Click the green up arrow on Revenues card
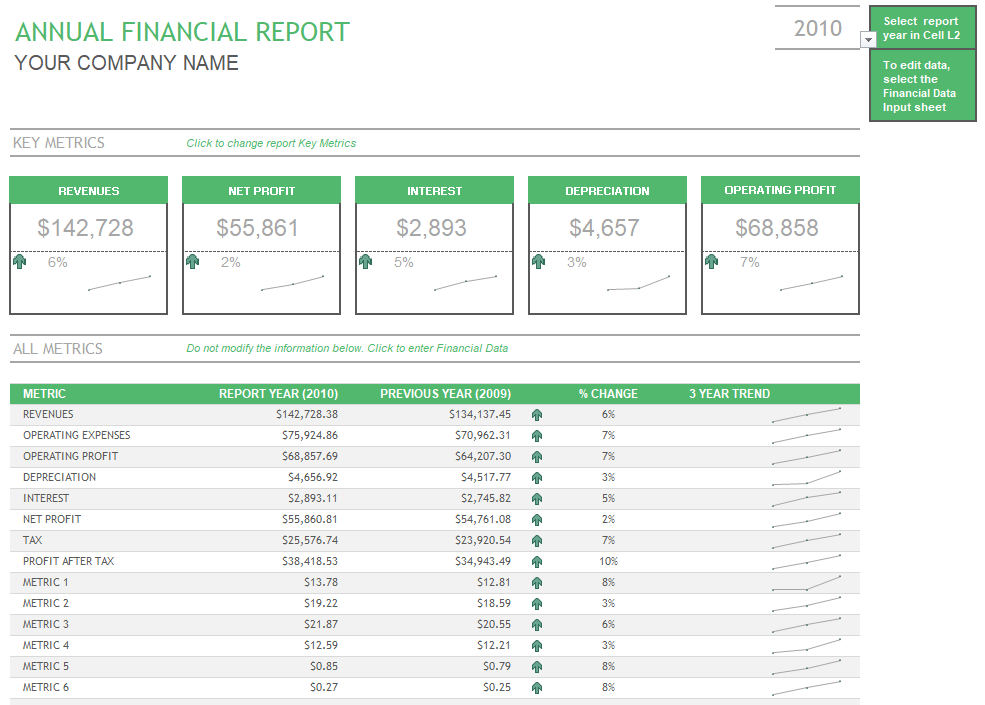985x705 pixels. pos(19,261)
